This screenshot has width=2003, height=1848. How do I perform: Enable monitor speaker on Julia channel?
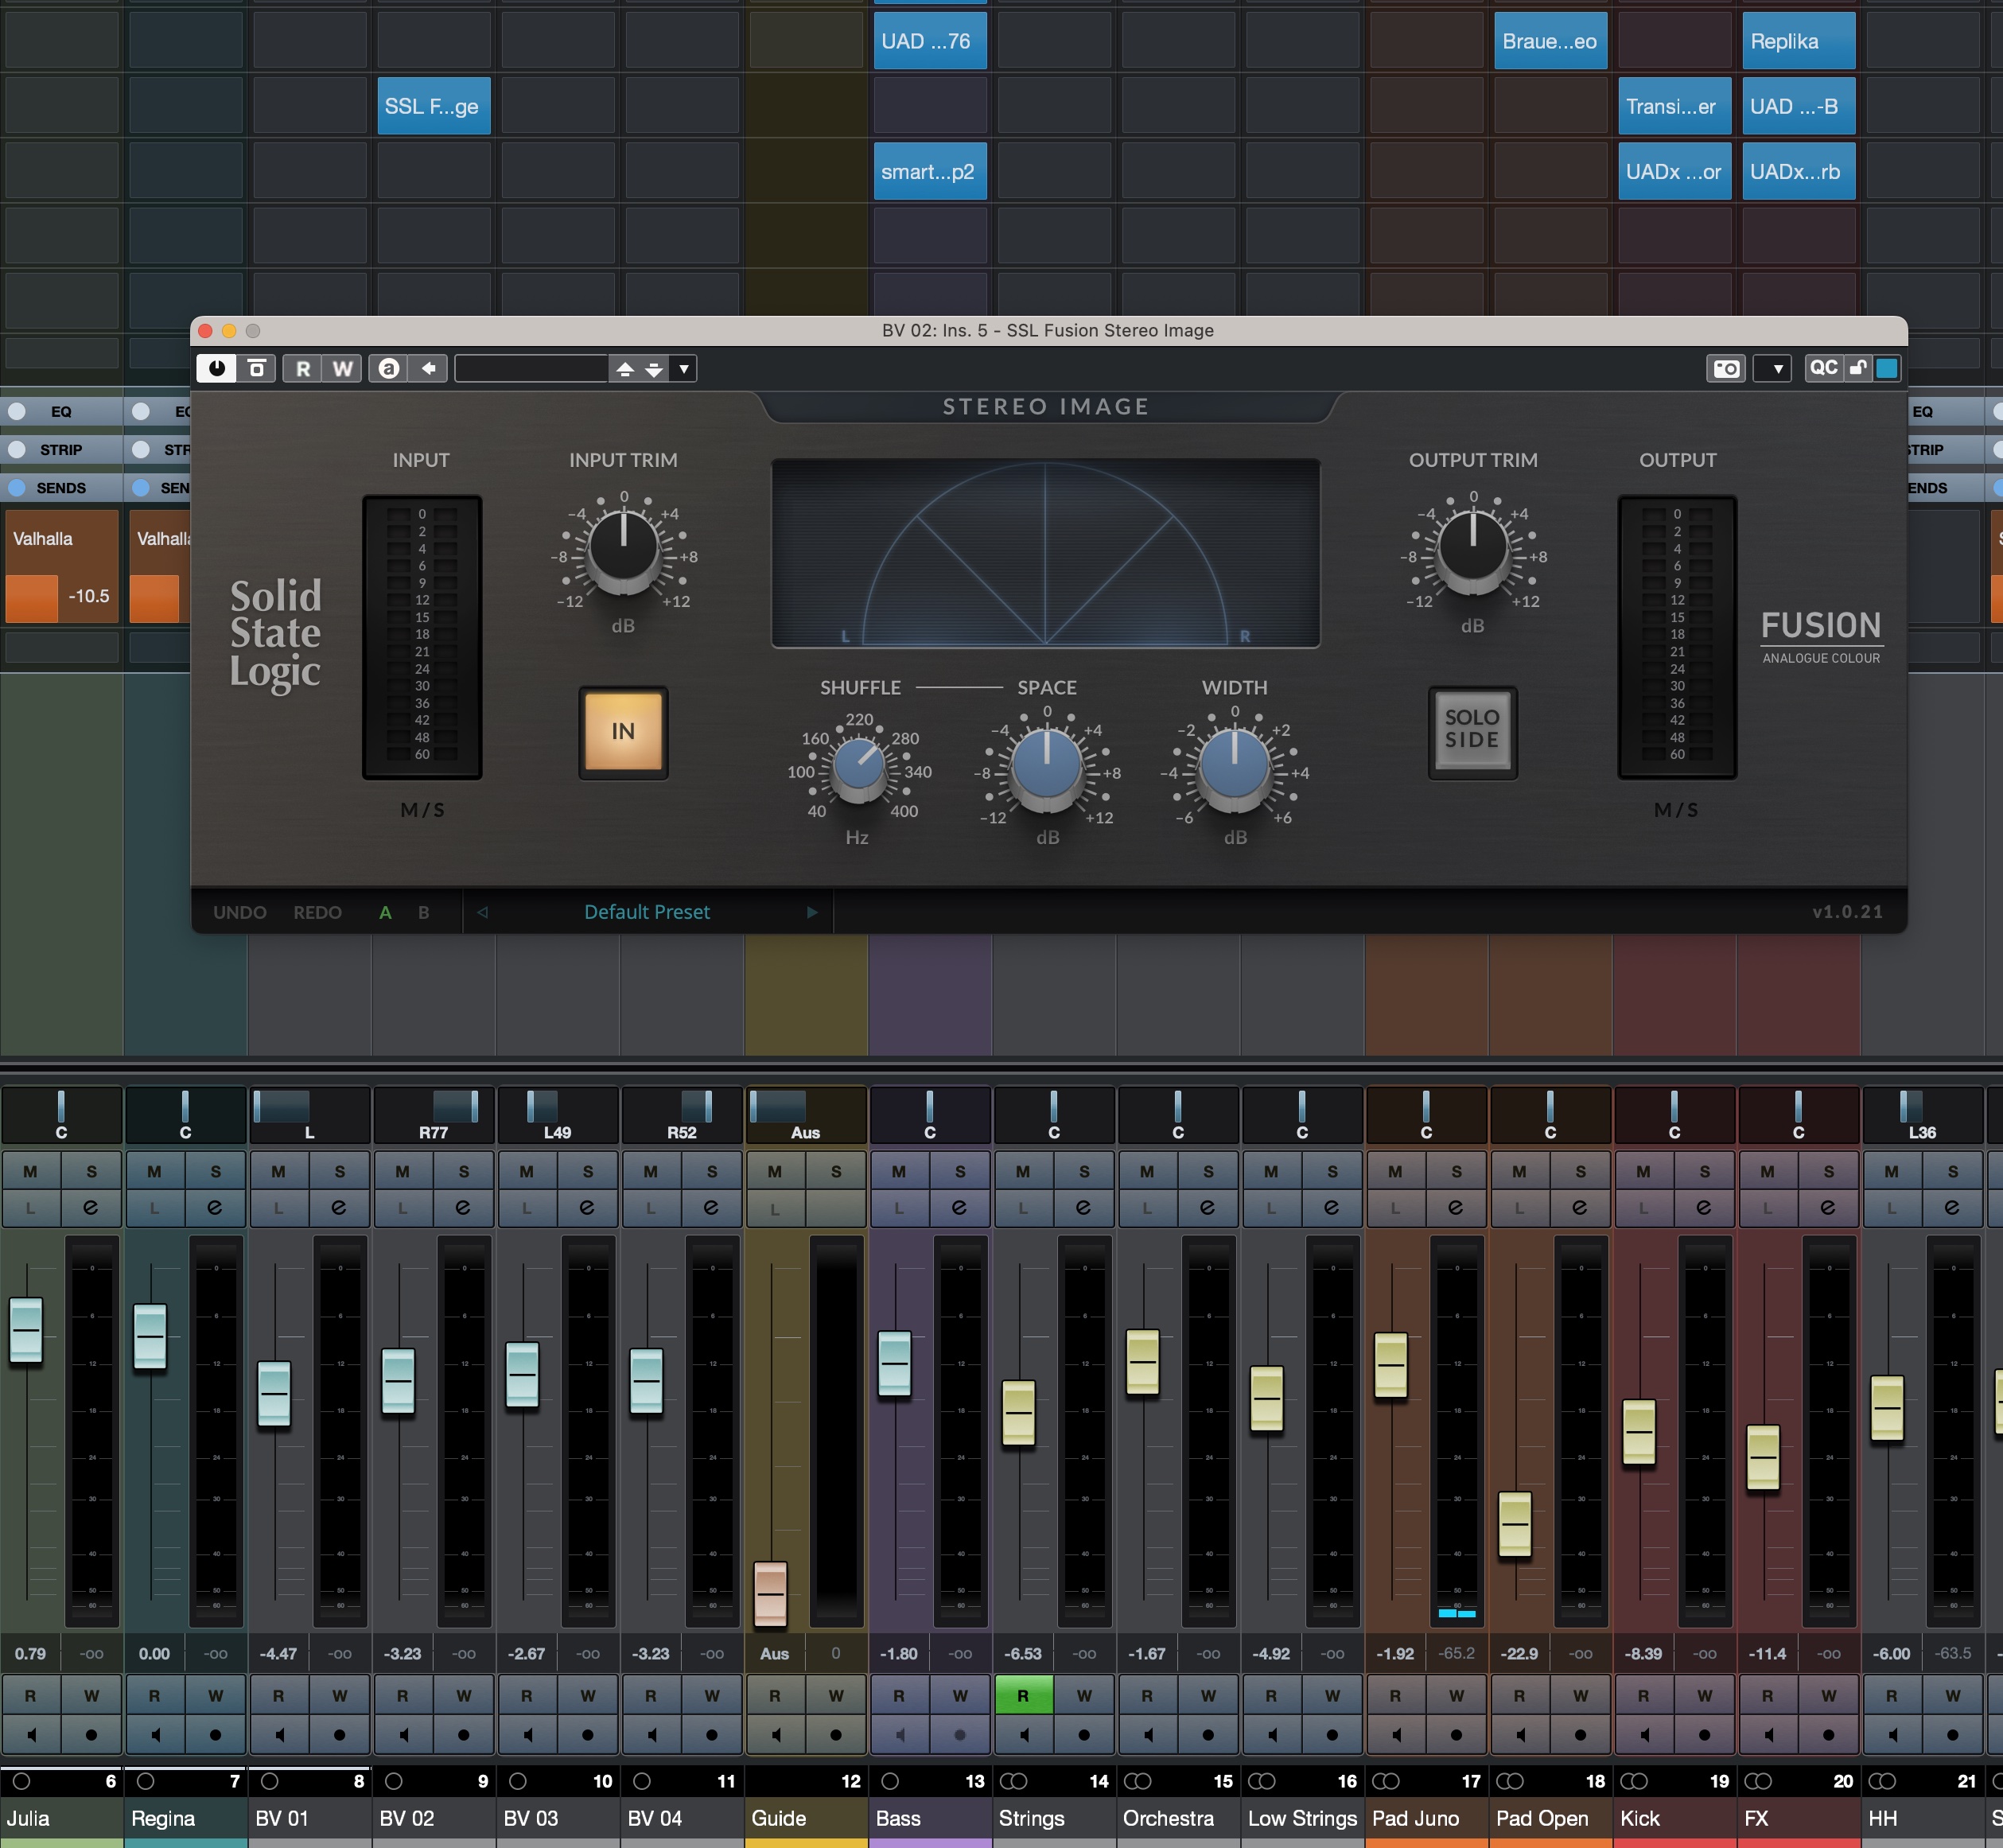click(31, 1735)
